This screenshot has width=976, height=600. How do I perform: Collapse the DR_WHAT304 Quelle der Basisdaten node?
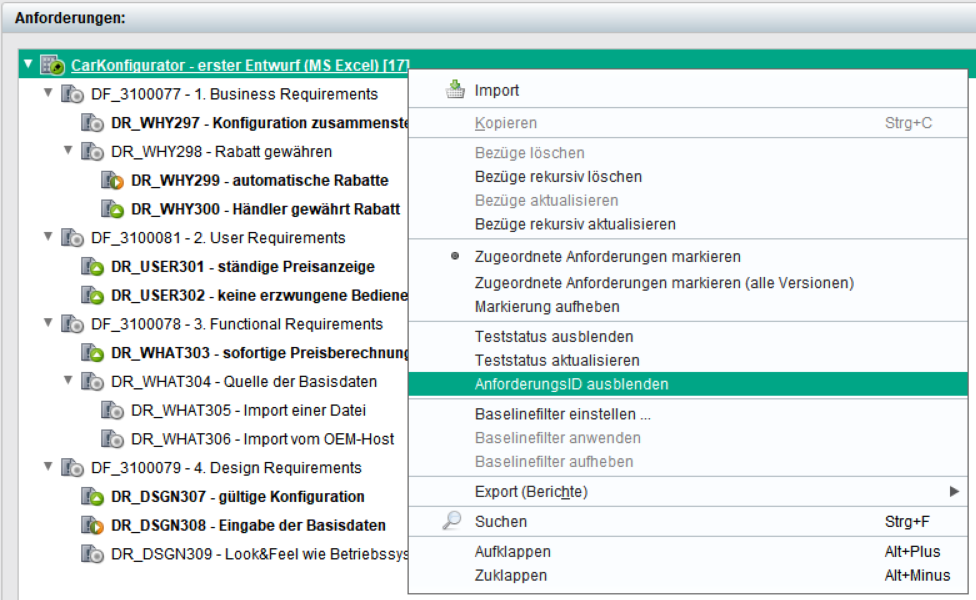pos(68,380)
